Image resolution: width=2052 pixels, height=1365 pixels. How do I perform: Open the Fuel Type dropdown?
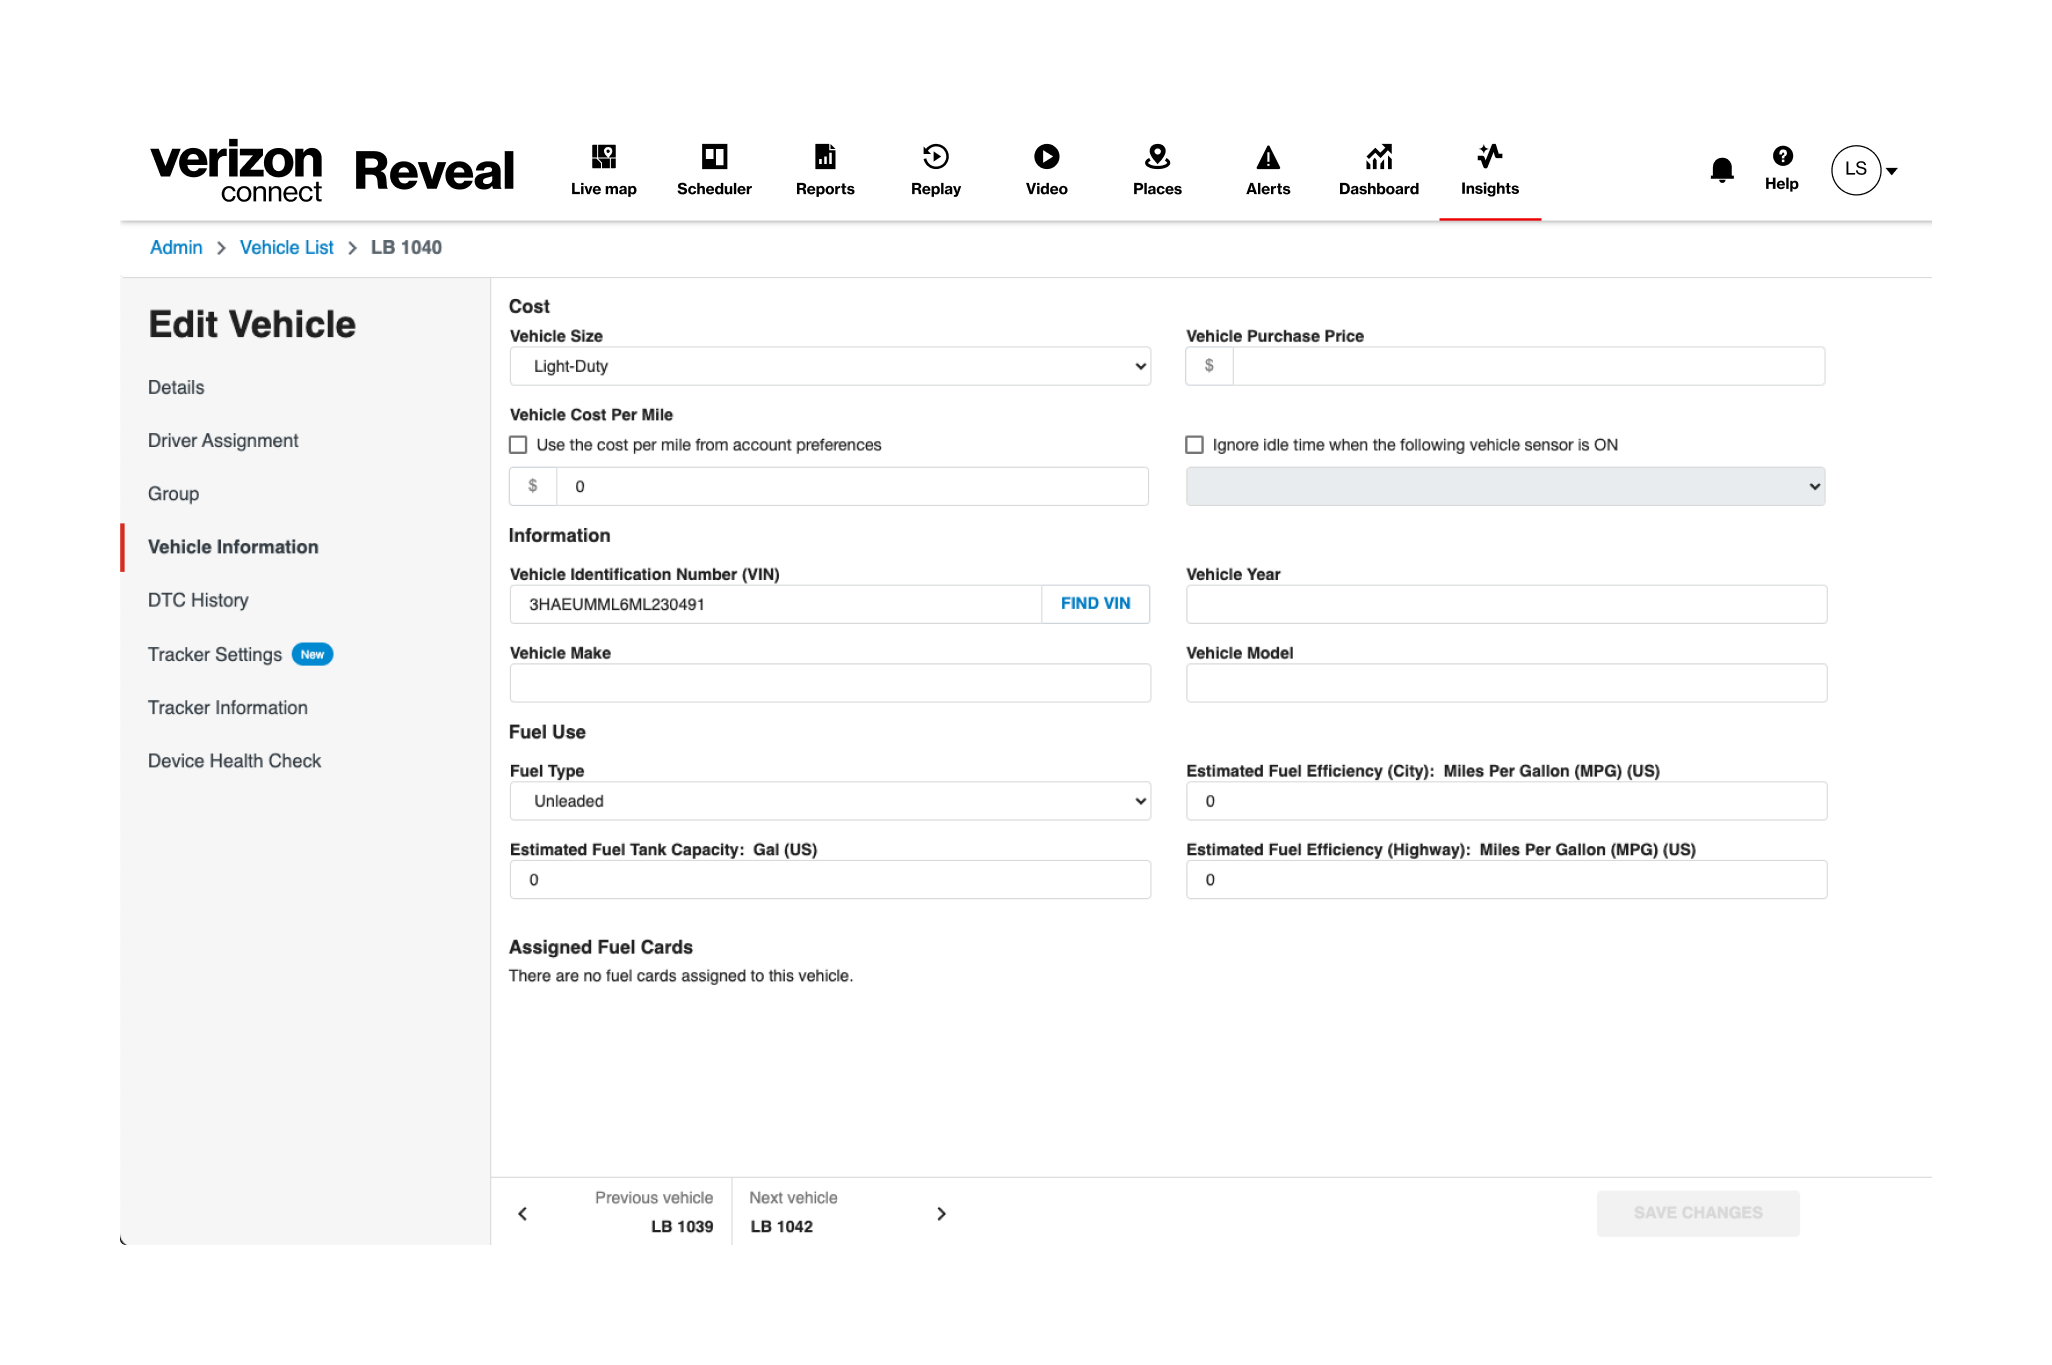pos(829,800)
